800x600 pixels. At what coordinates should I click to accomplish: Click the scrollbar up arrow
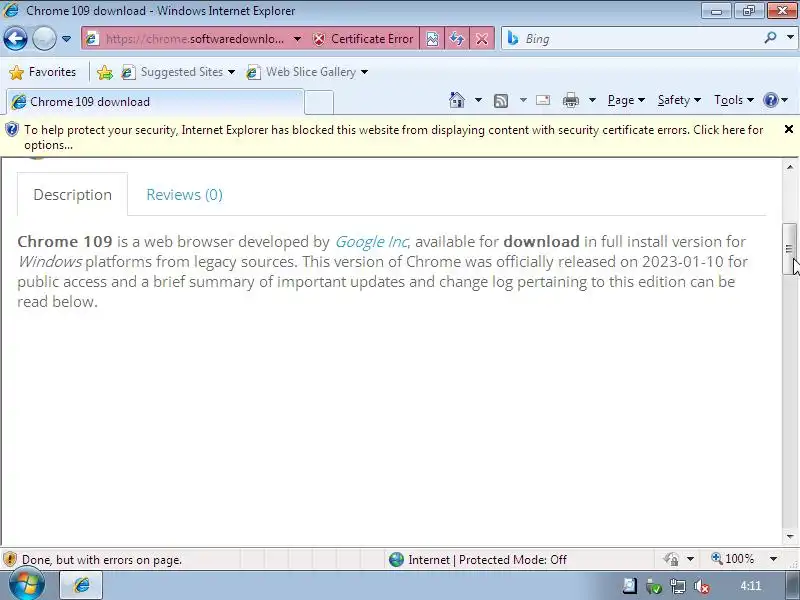pyautogui.click(x=790, y=167)
